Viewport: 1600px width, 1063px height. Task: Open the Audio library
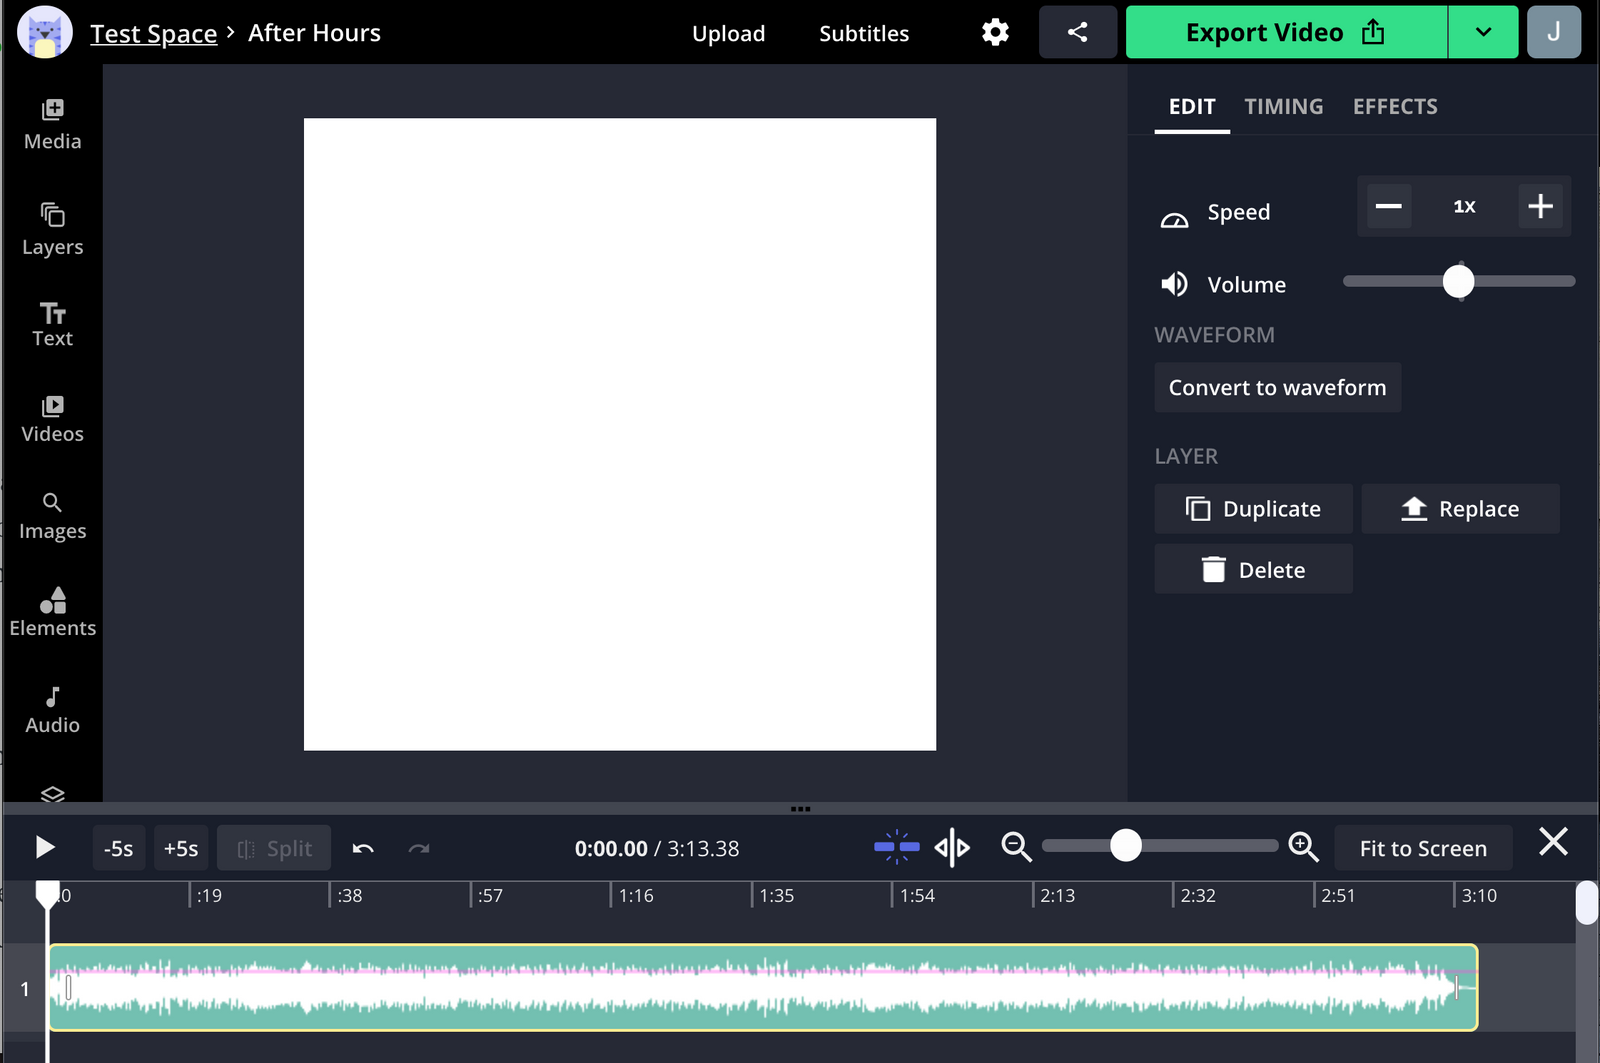point(51,707)
